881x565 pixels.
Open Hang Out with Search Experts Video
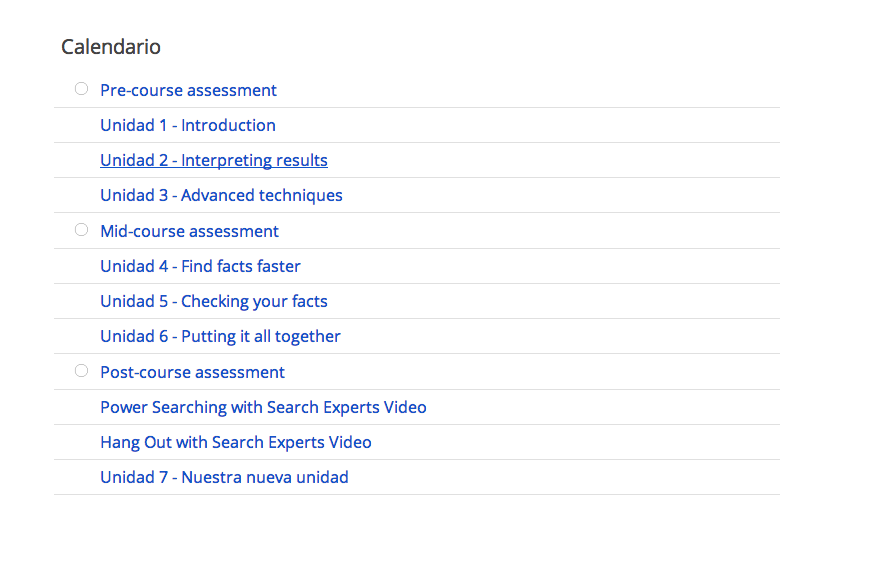(x=235, y=443)
